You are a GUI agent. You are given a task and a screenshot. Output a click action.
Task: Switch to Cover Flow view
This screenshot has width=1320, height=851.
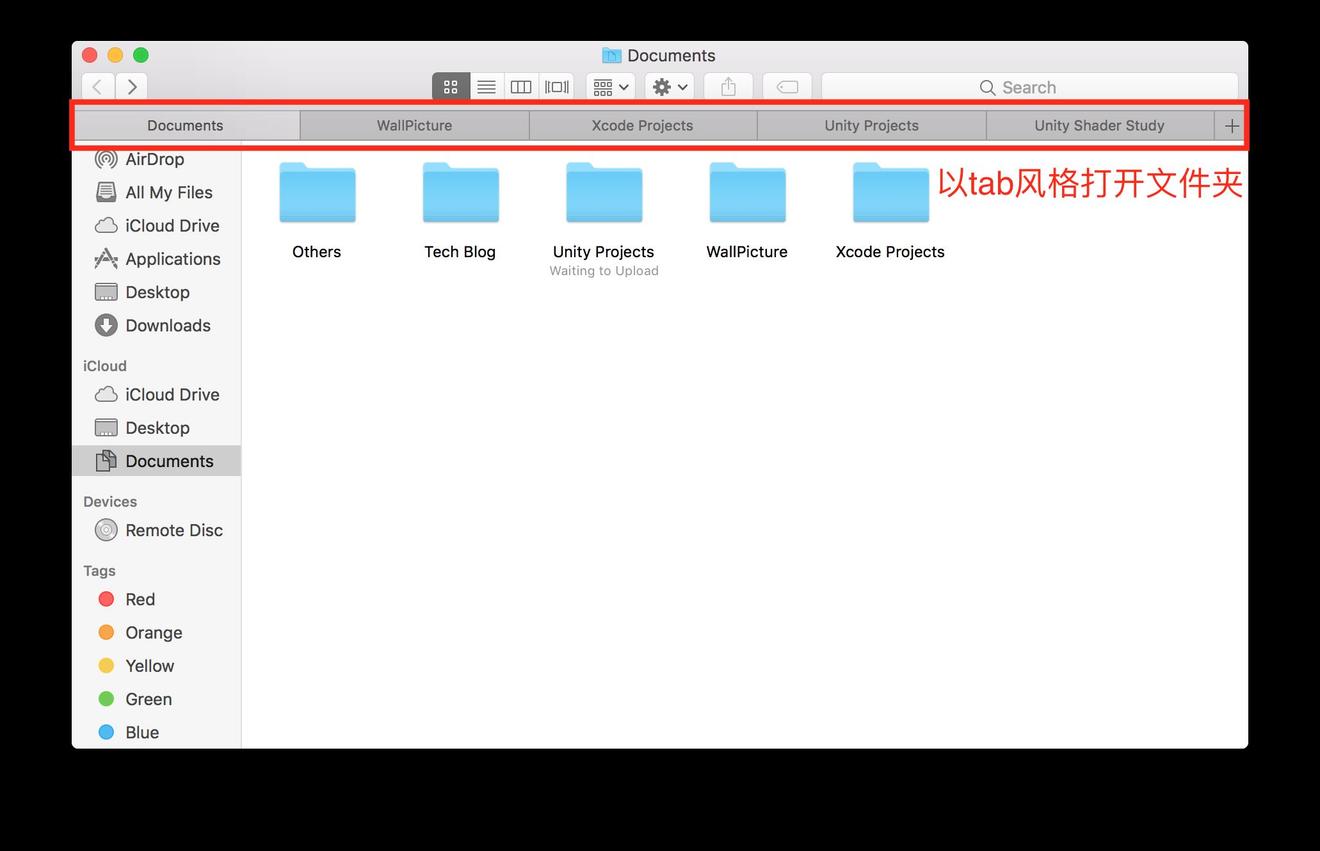tap(557, 86)
